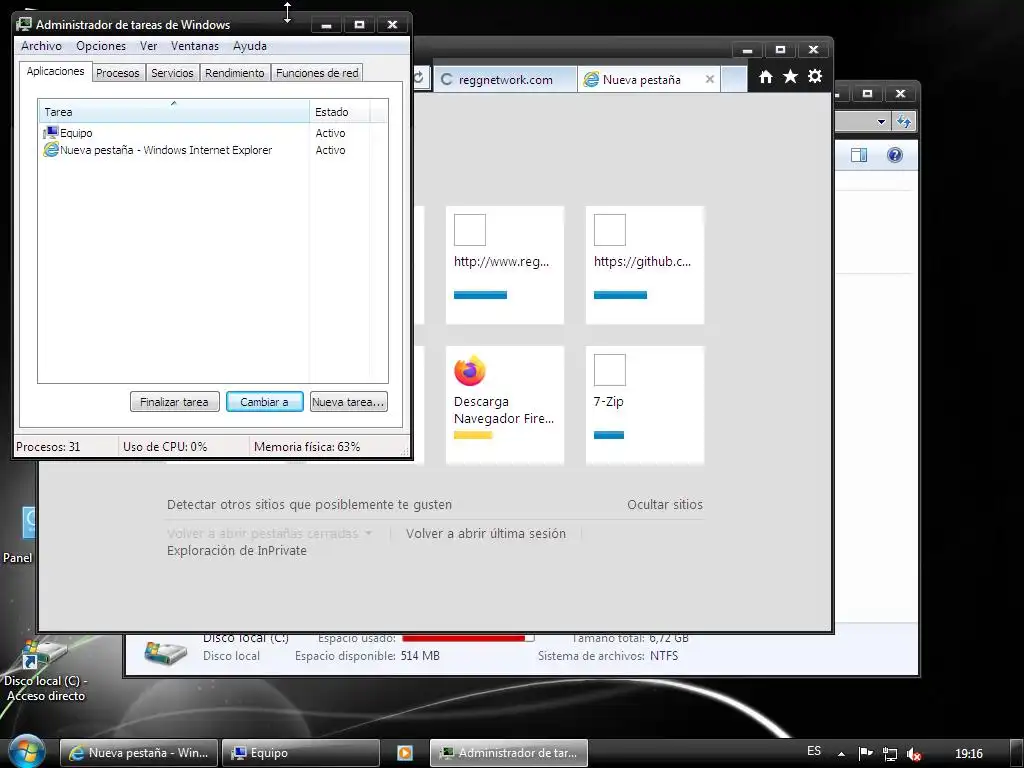The width and height of the screenshot is (1024, 768).
Task: Click Procesos: 31 status text
Action: coord(48,447)
